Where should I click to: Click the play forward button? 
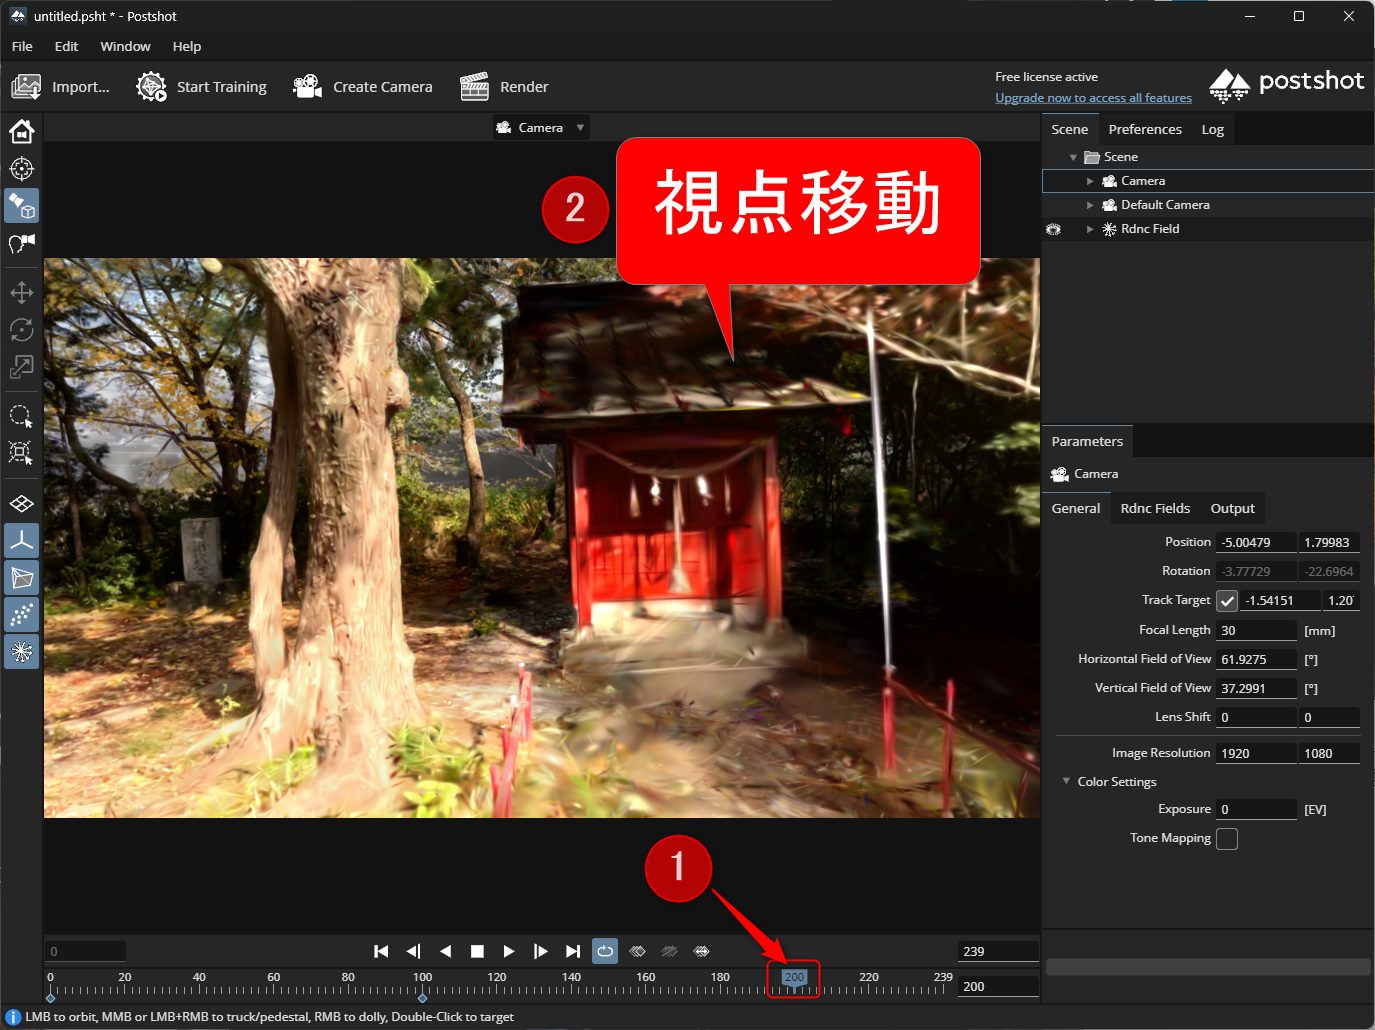coord(509,951)
